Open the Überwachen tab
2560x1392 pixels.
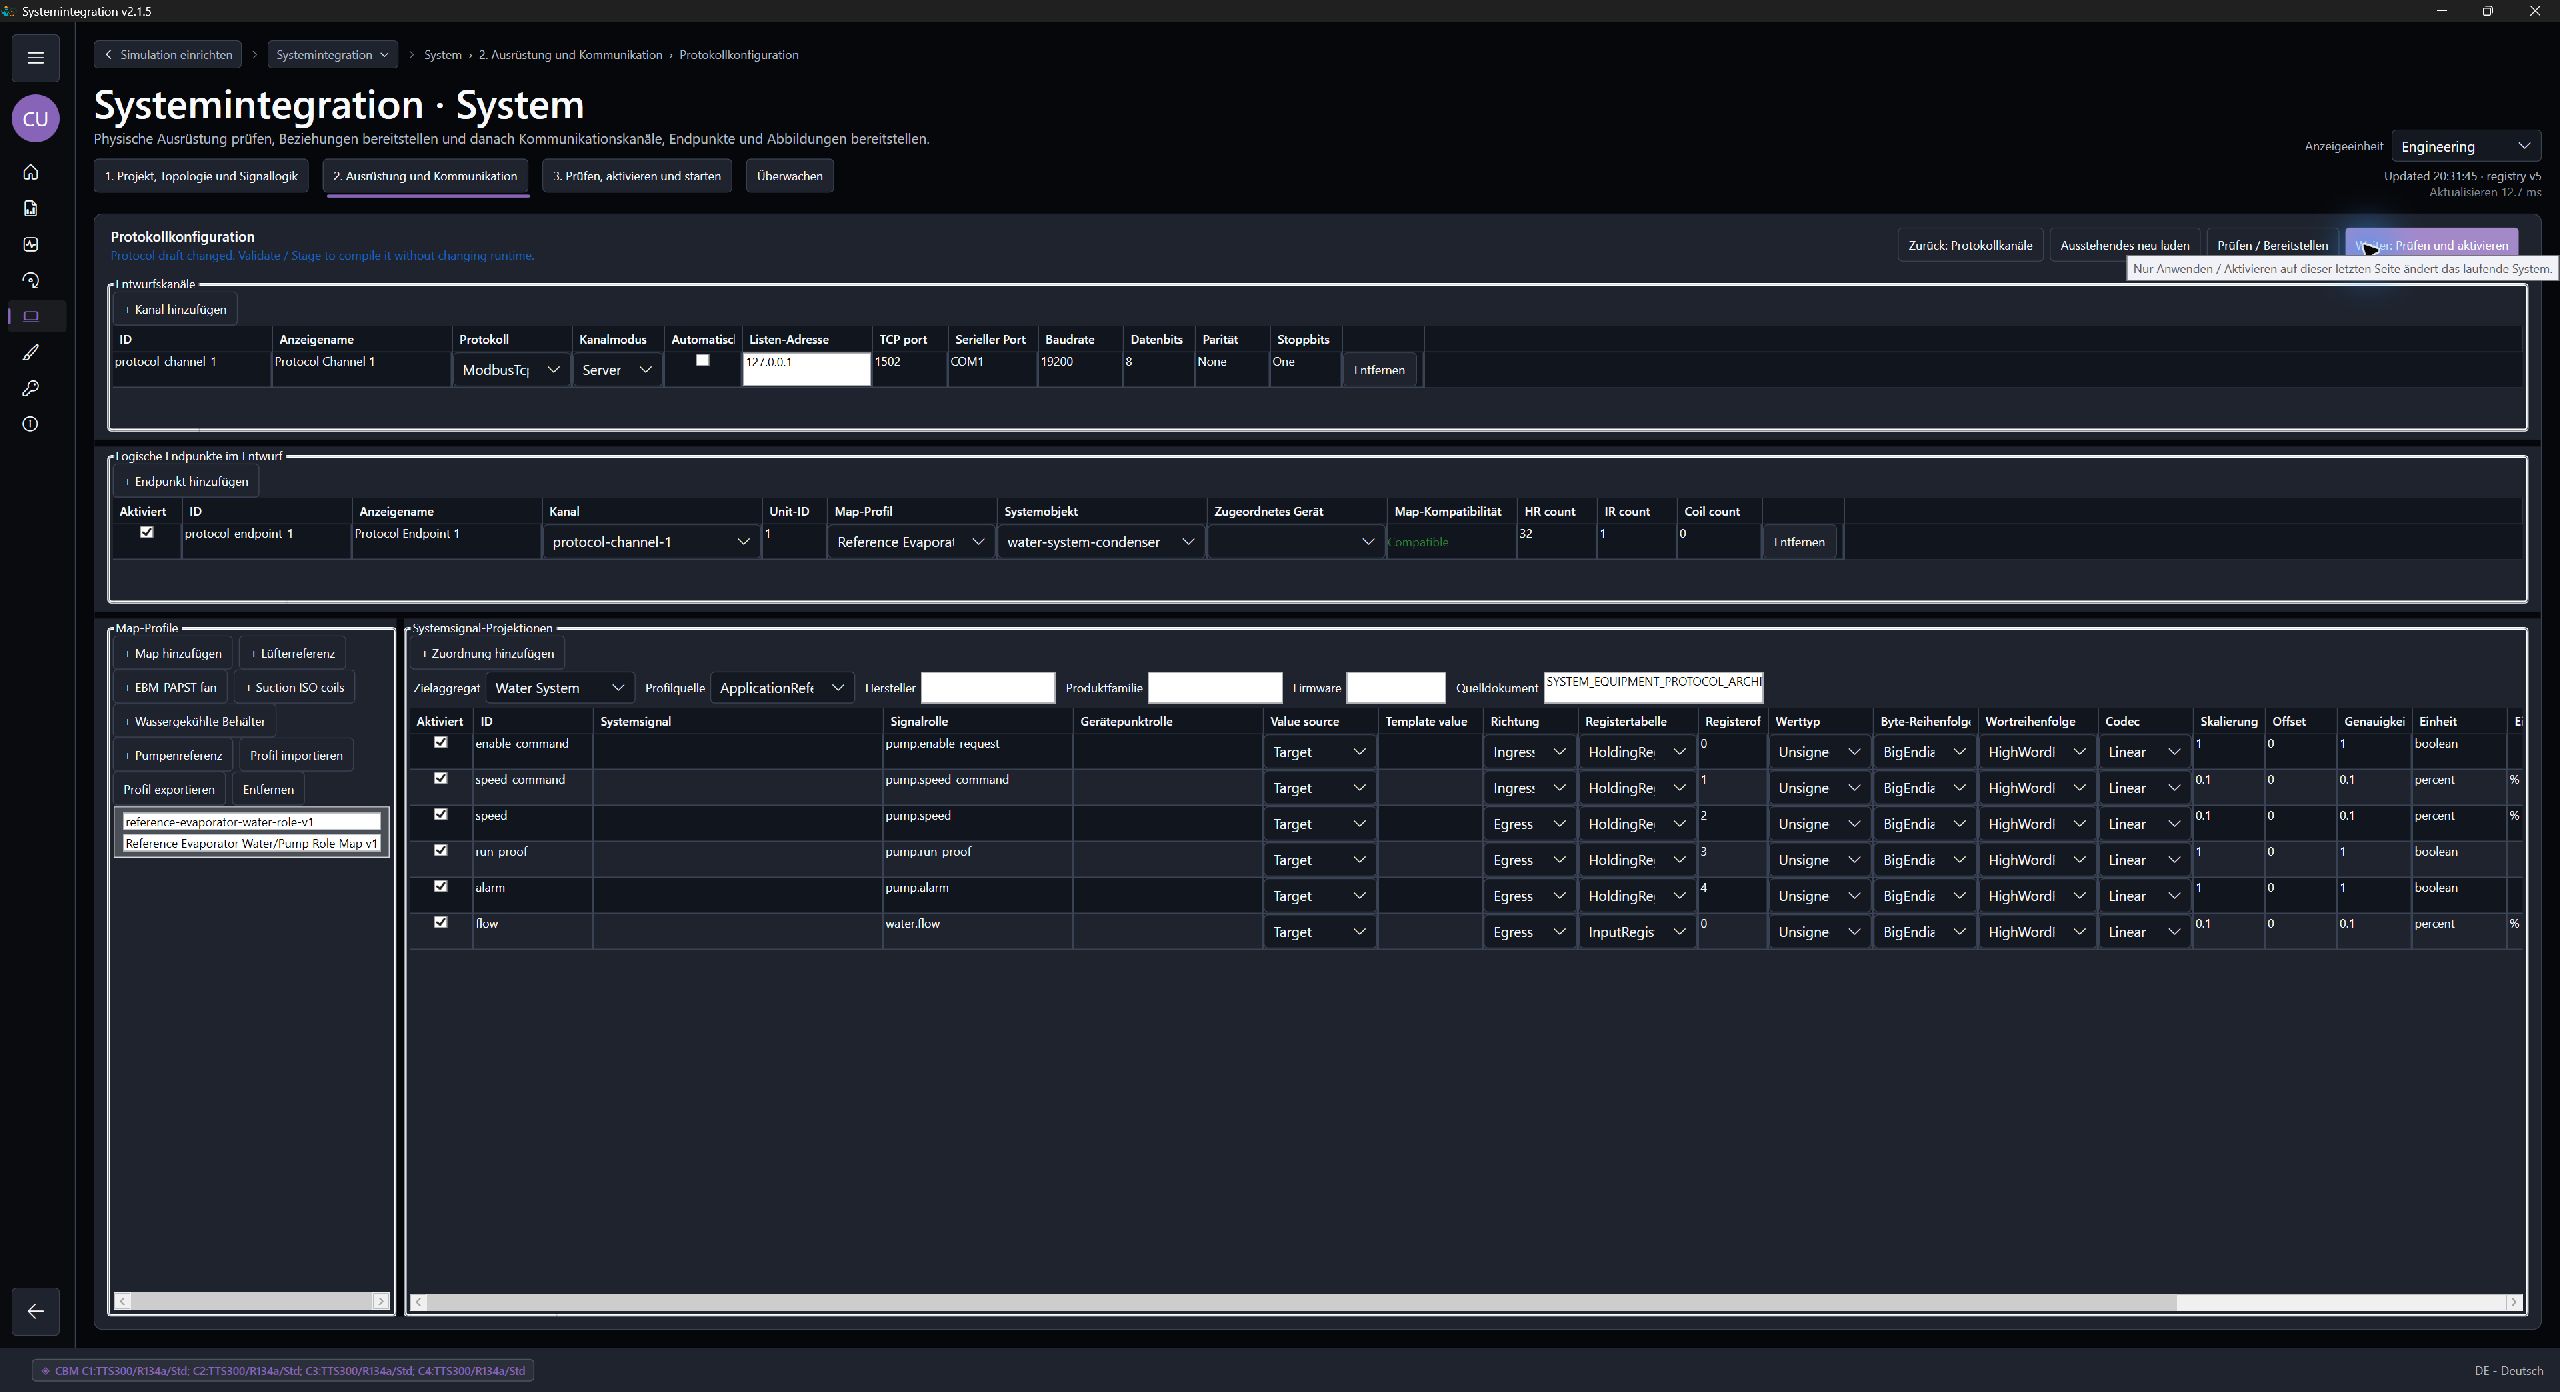point(790,176)
